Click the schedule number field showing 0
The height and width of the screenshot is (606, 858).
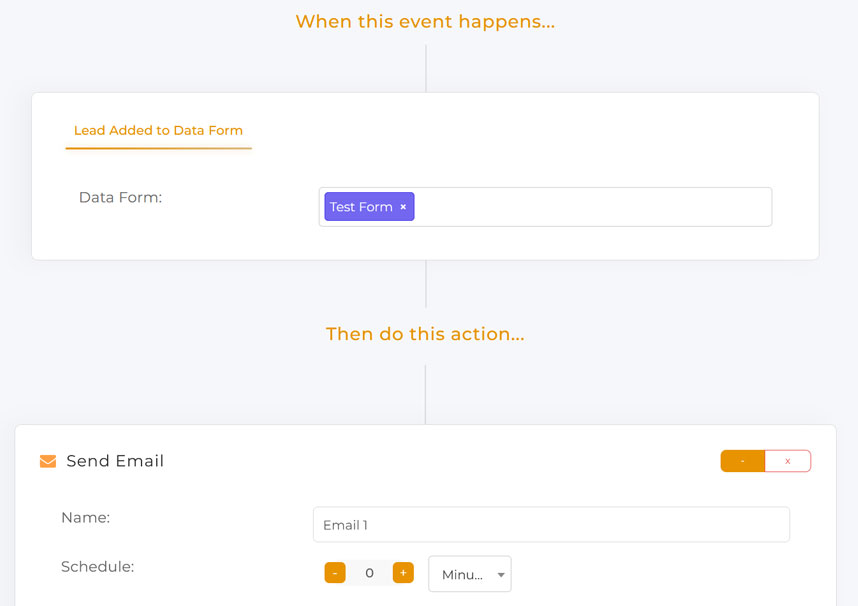click(369, 573)
